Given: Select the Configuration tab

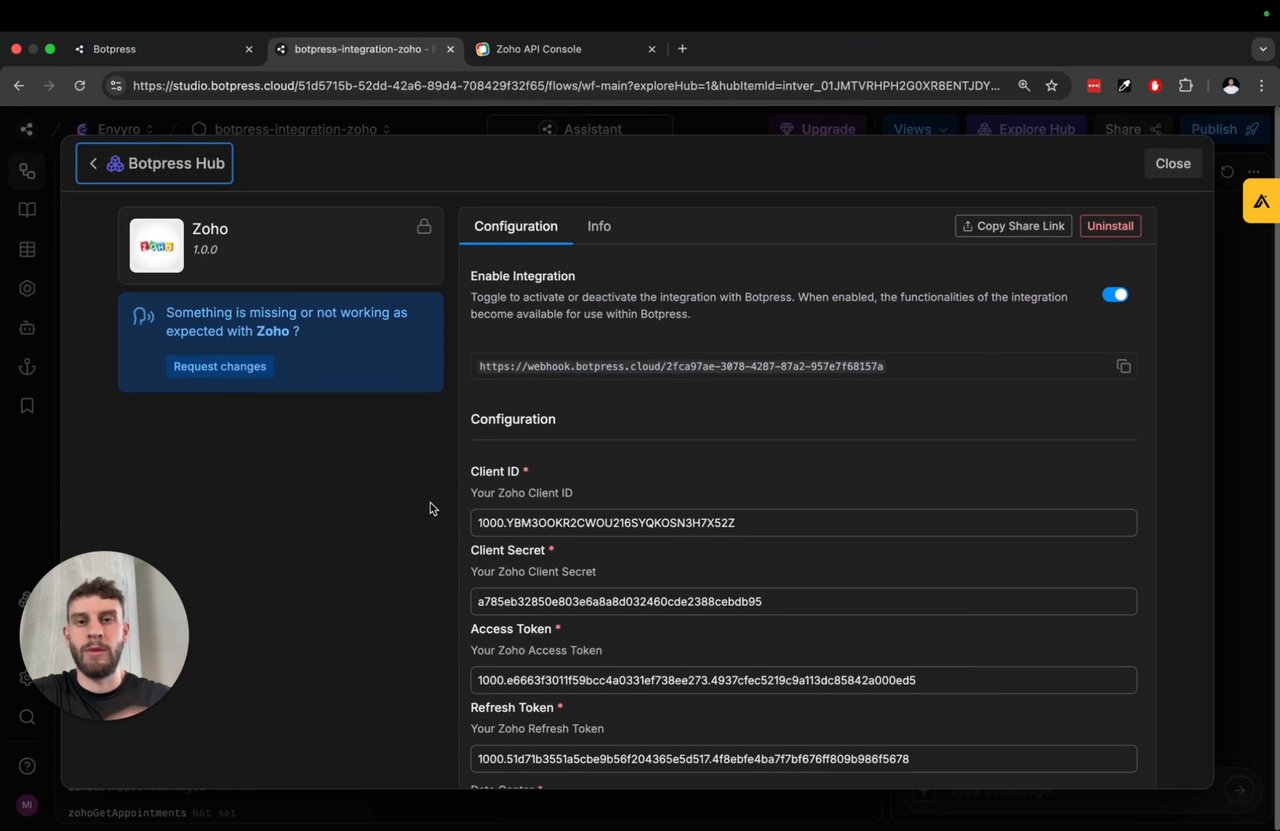Looking at the screenshot, I should pos(516,226).
